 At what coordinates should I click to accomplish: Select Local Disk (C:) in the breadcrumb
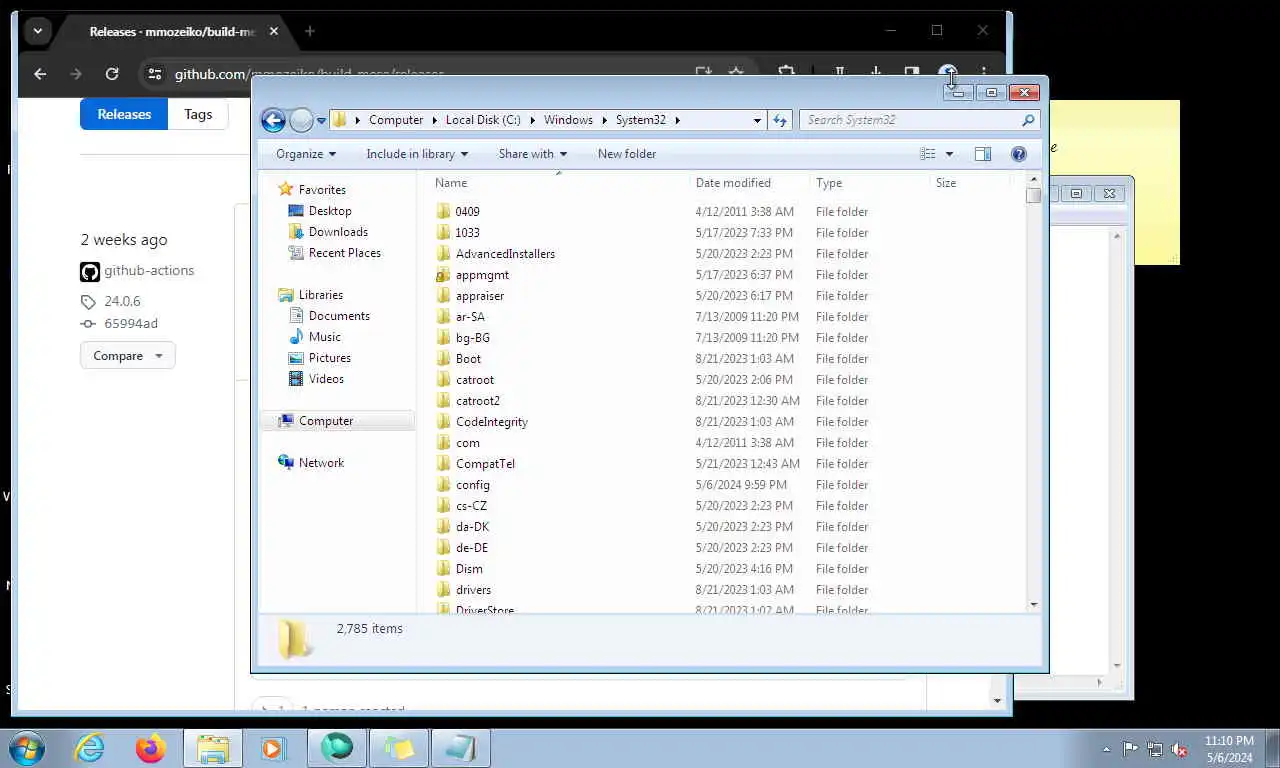click(x=483, y=120)
